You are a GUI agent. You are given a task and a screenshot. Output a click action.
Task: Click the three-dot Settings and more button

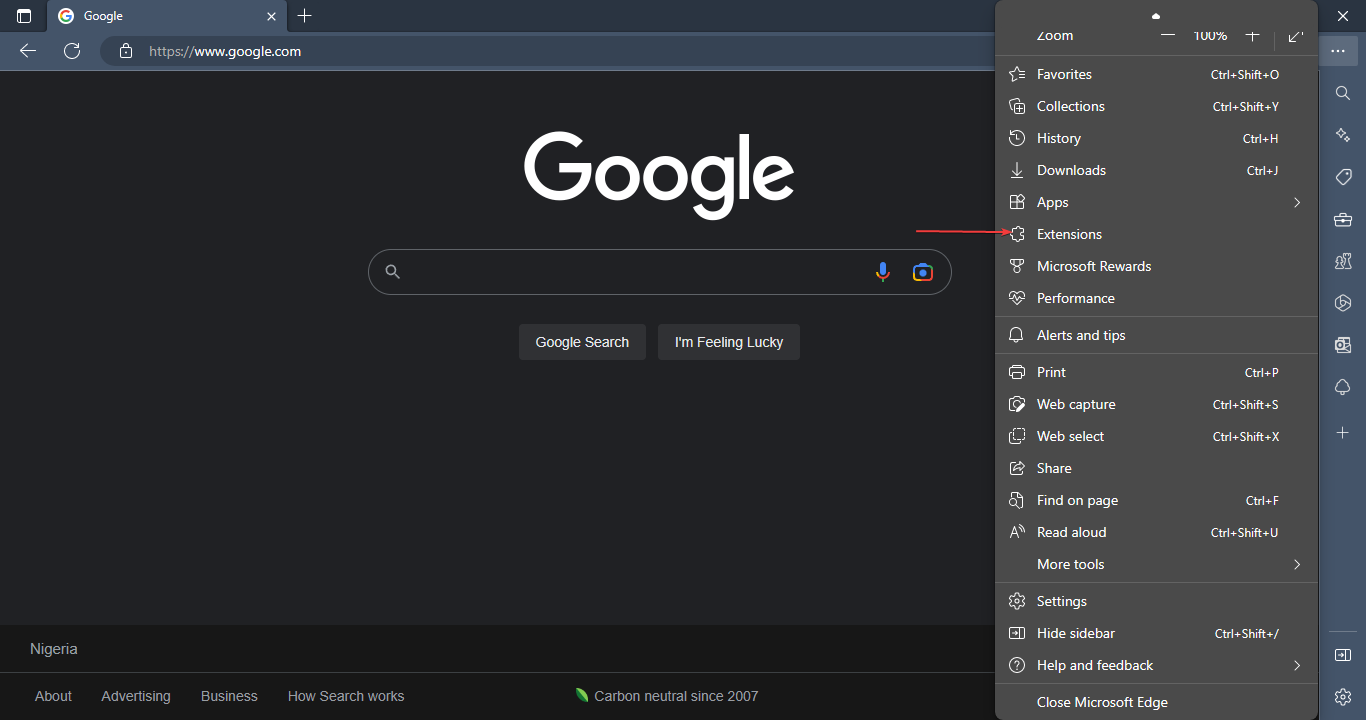[1338, 51]
